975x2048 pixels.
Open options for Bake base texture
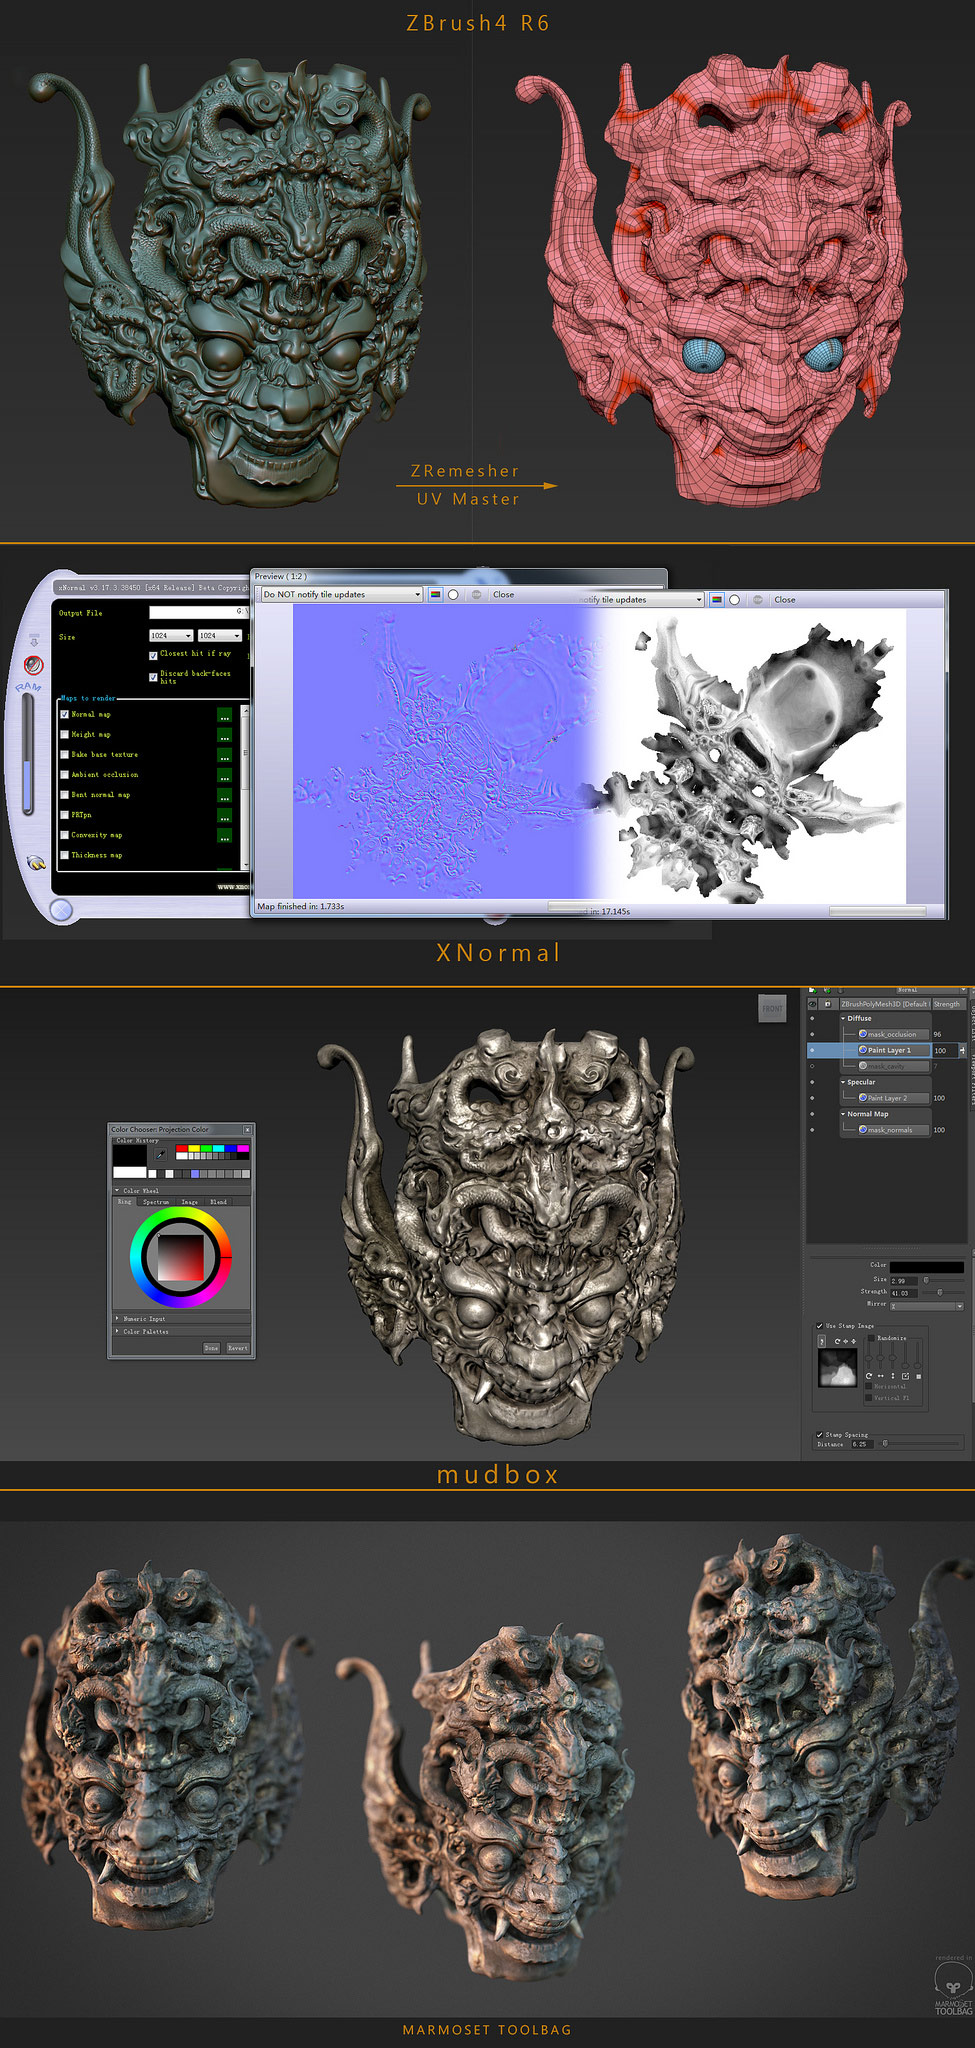coord(224,756)
